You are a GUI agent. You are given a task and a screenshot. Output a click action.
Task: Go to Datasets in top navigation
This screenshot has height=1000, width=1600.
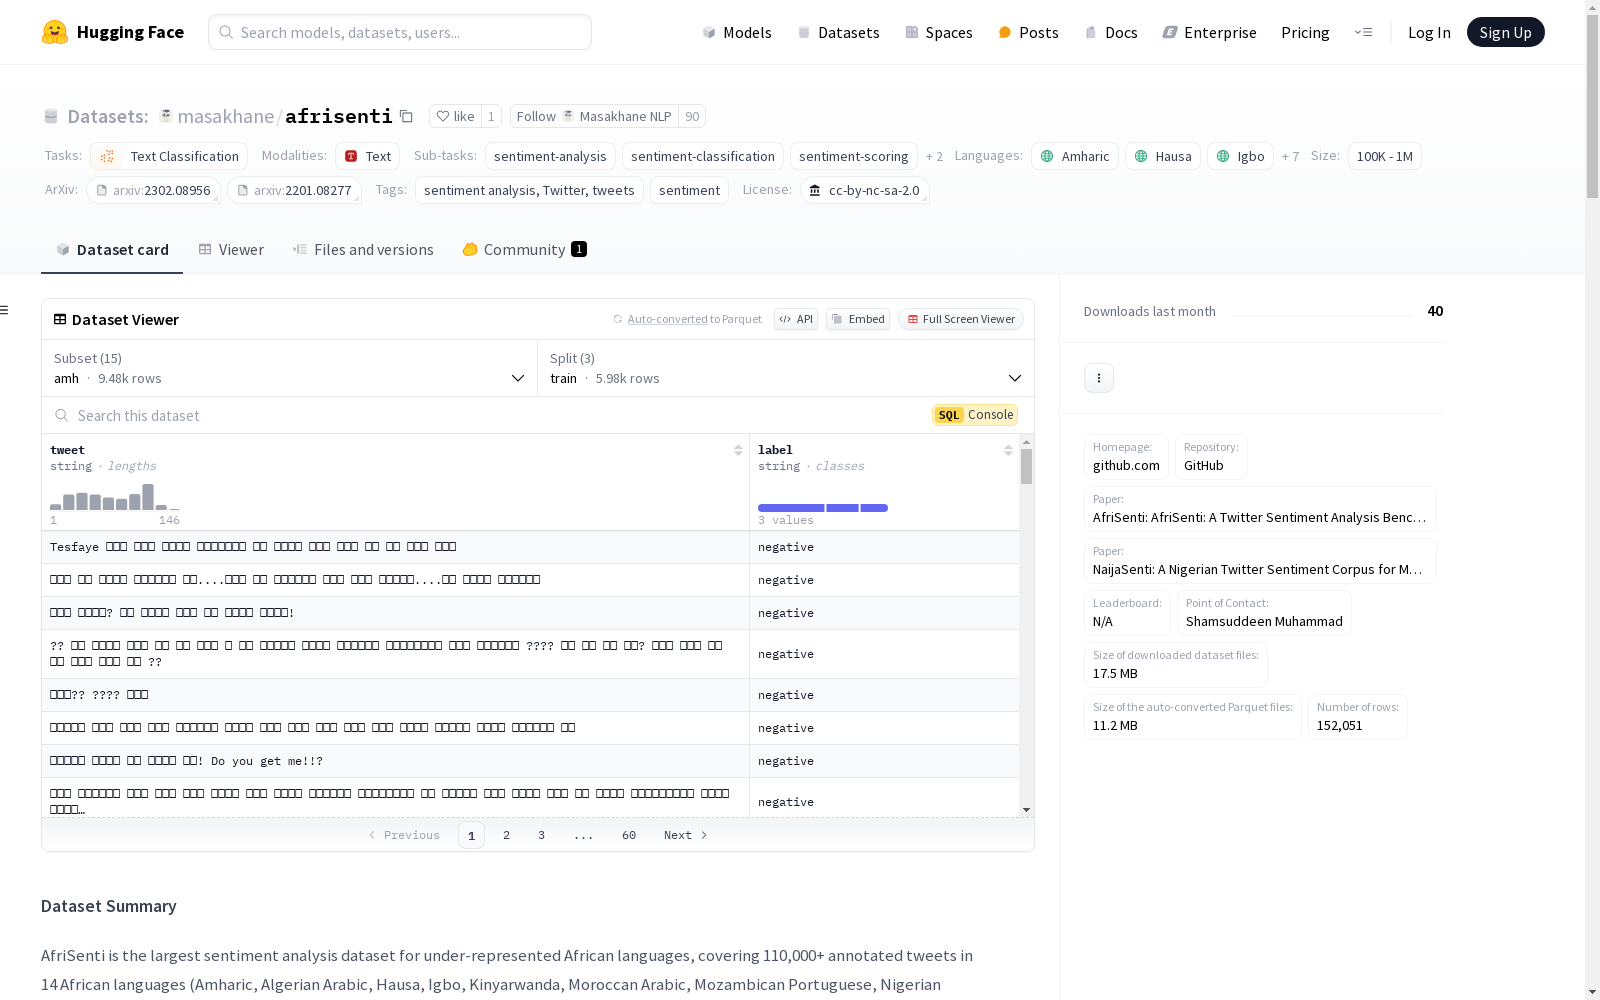tap(838, 32)
